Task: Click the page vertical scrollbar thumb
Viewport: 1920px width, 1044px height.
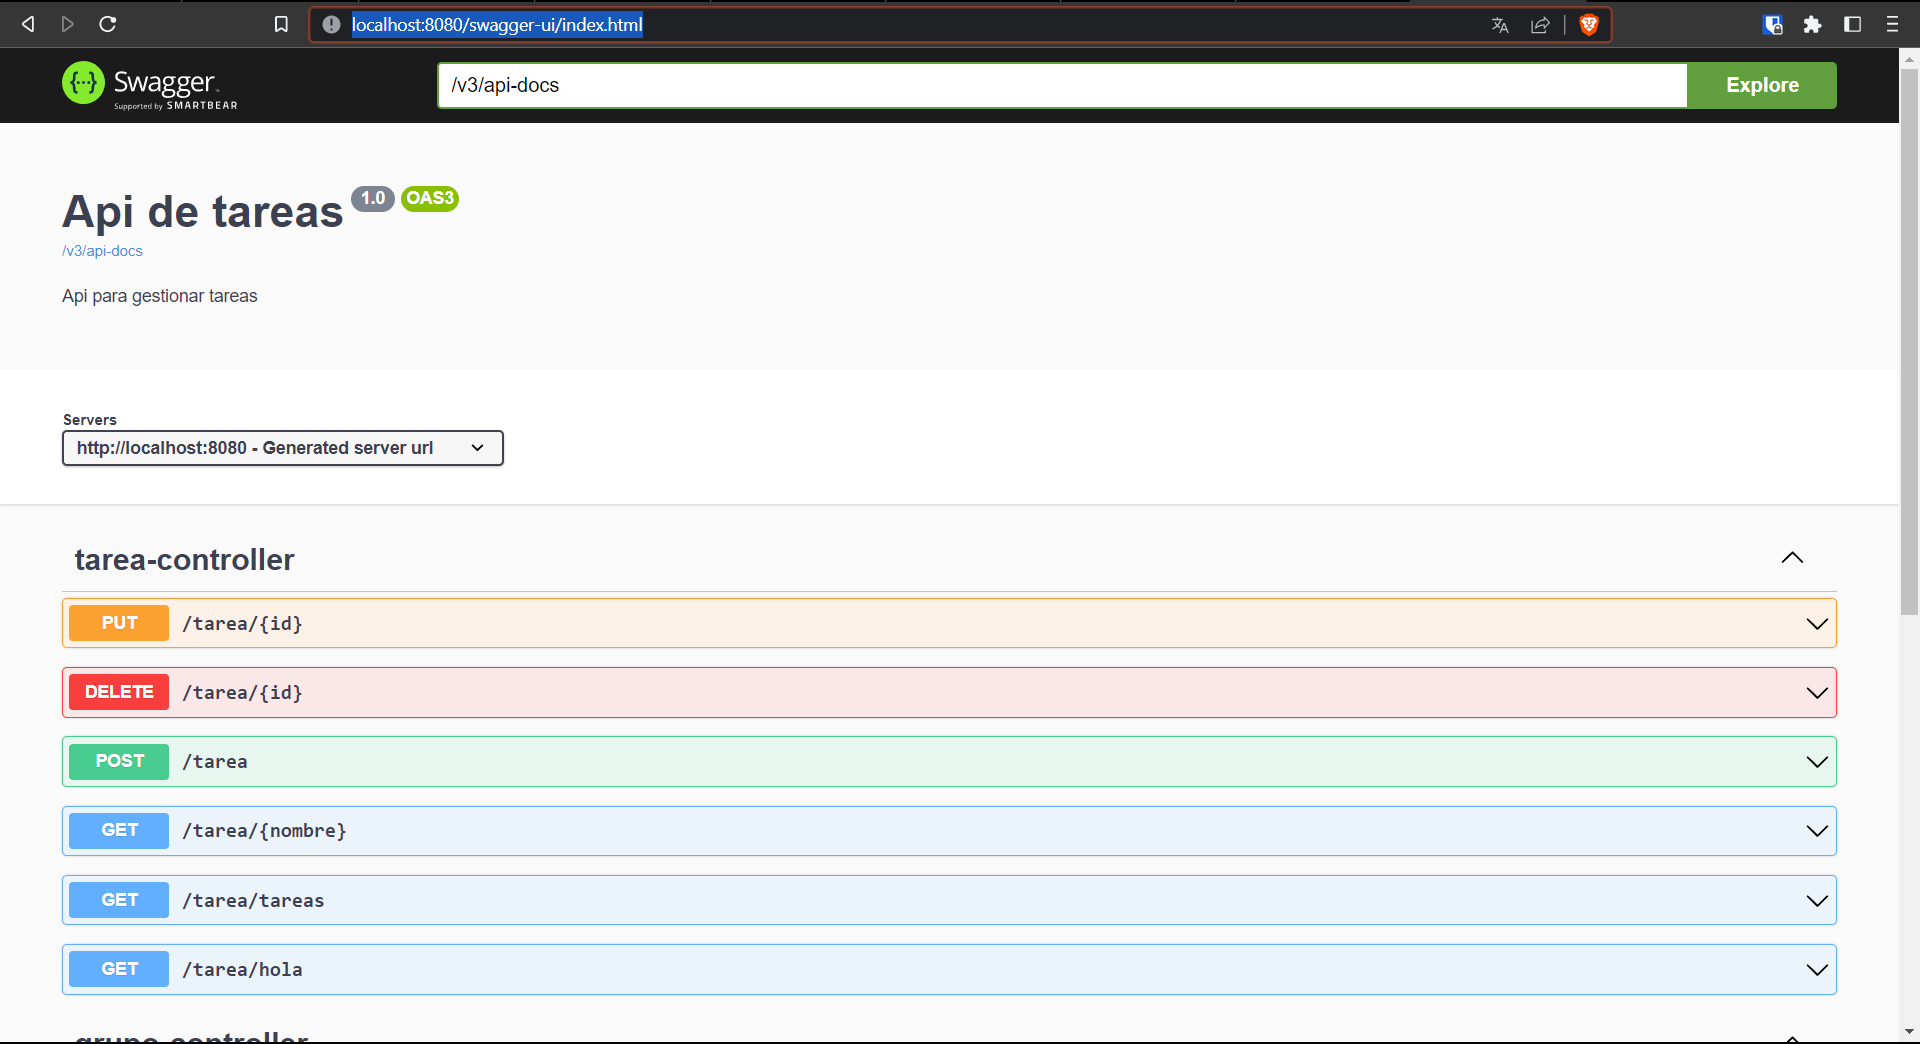Action: pyautogui.click(x=1909, y=342)
